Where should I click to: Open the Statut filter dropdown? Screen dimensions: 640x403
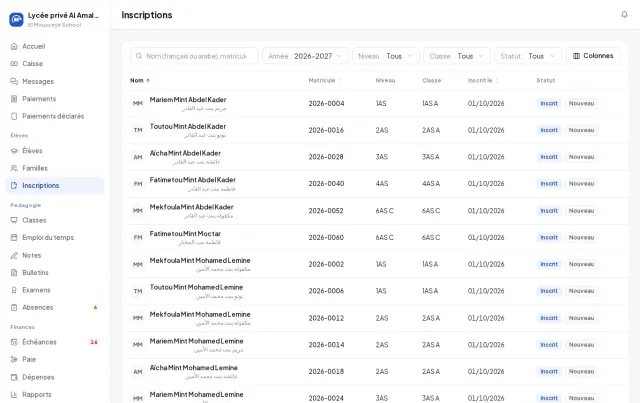[x=528, y=56]
